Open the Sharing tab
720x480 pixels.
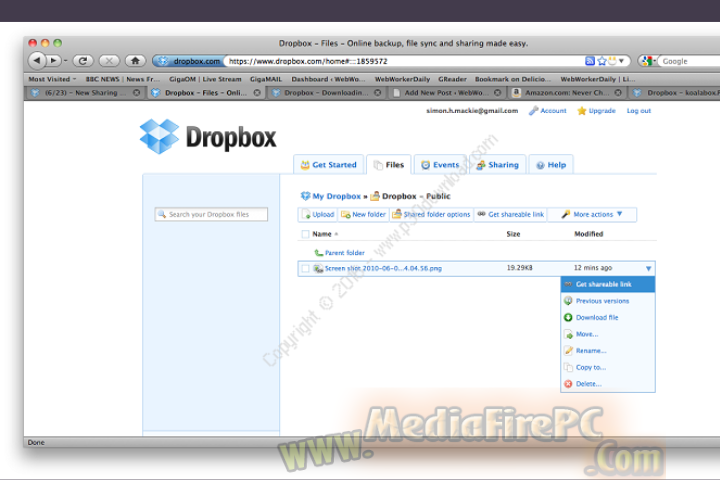(x=497, y=165)
